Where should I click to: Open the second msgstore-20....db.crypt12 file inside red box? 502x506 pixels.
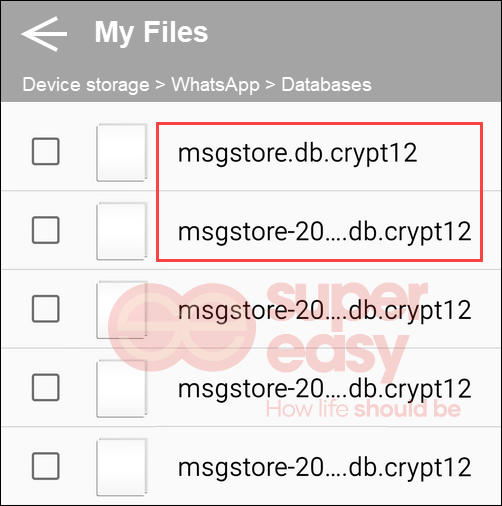pyautogui.click(x=325, y=232)
